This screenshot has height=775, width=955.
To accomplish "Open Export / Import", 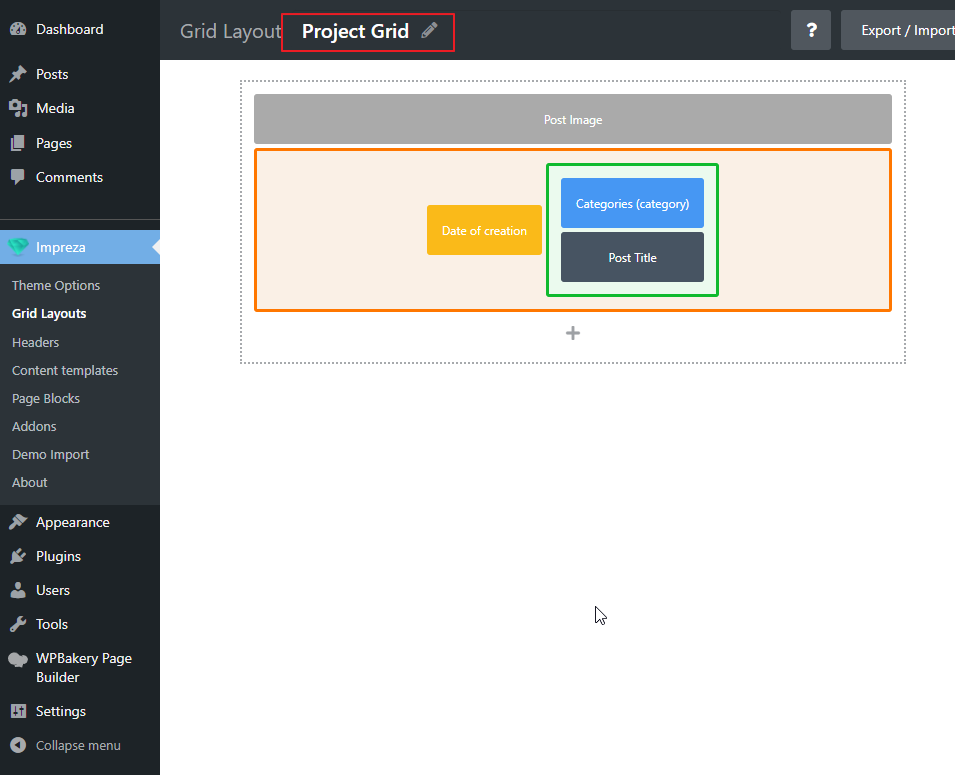I will coord(898,30).
